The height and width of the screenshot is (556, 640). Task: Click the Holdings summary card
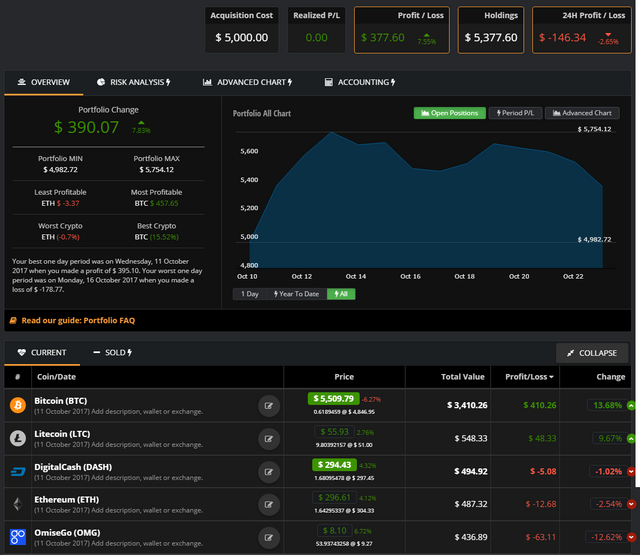(491, 30)
